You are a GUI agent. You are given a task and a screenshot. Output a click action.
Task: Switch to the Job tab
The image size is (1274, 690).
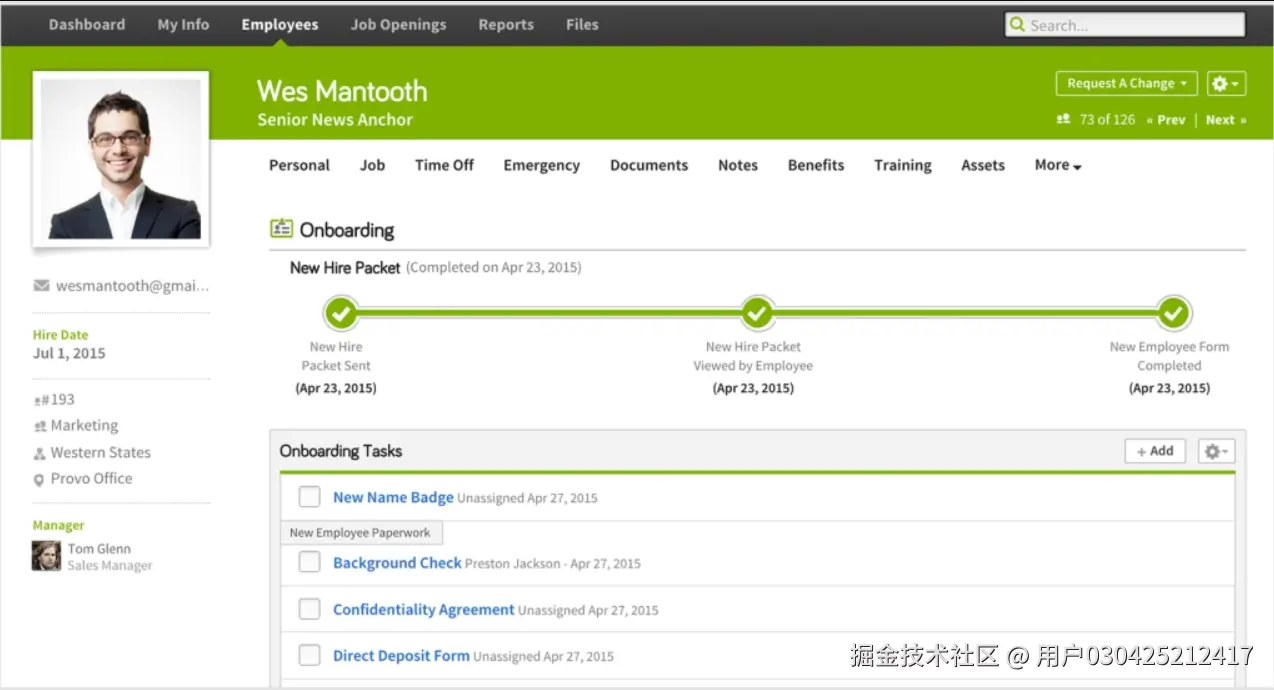coord(372,165)
